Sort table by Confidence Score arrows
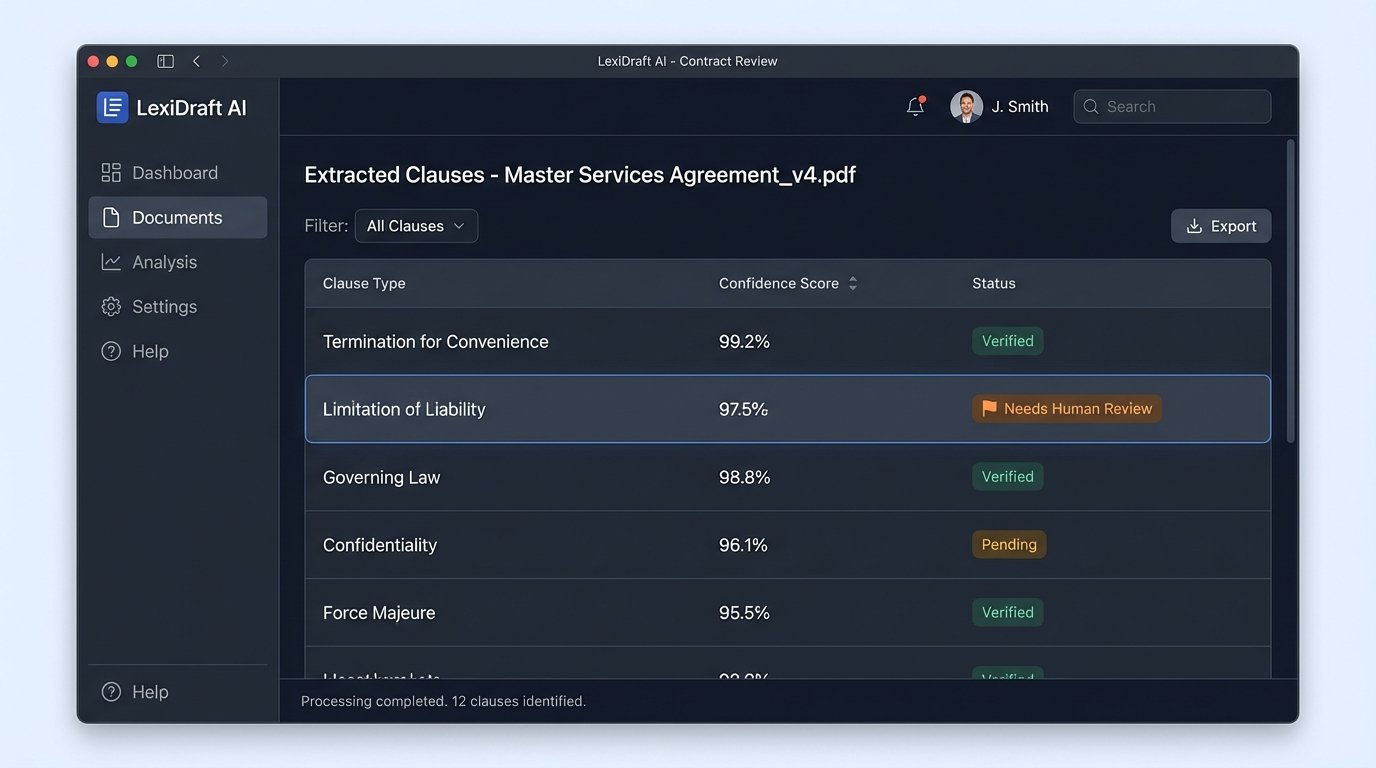Viewport: 1376px width, 768px height. point(852,283)
